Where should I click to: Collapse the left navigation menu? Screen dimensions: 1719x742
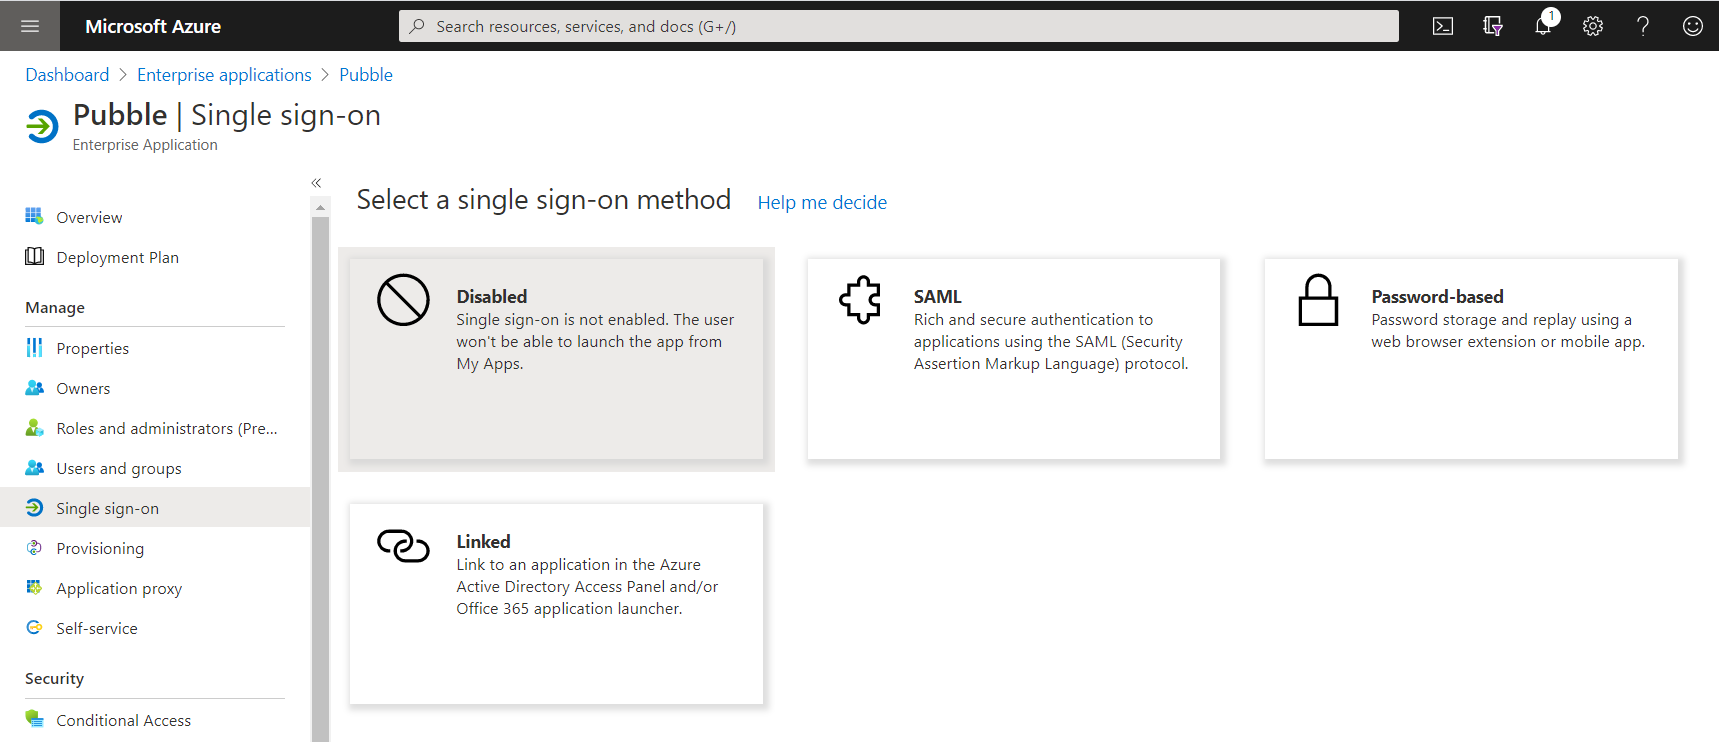[316, 183]
